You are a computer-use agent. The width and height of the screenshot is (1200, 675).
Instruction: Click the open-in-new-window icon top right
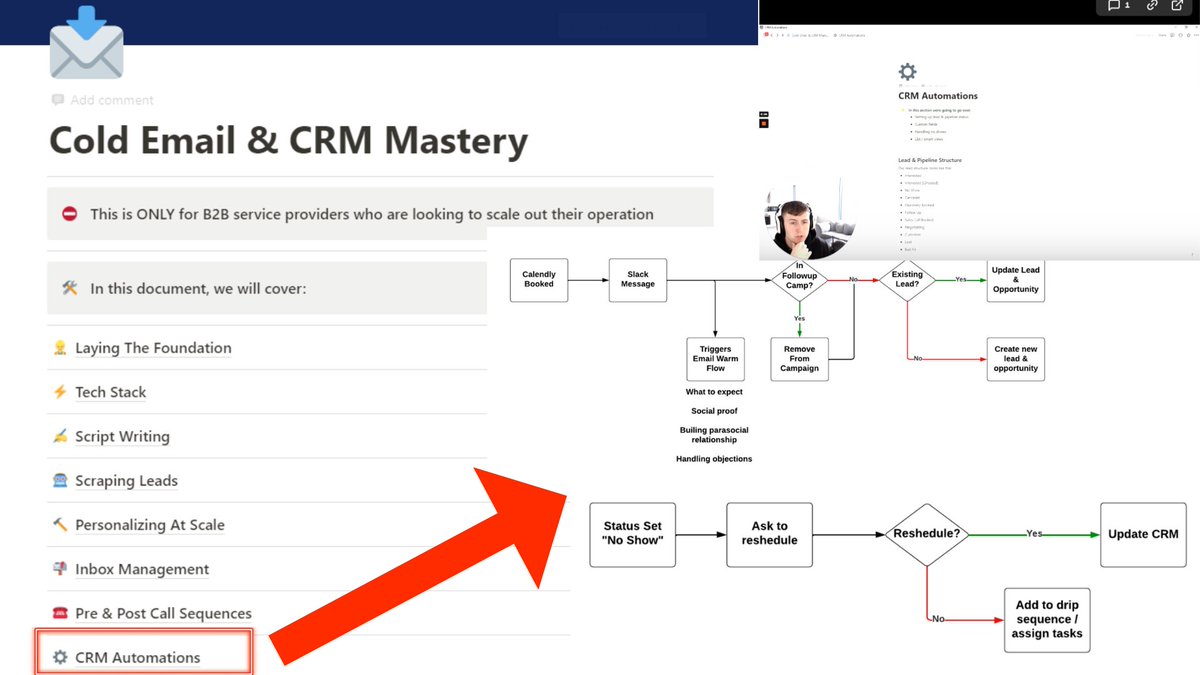(1178, 6)
